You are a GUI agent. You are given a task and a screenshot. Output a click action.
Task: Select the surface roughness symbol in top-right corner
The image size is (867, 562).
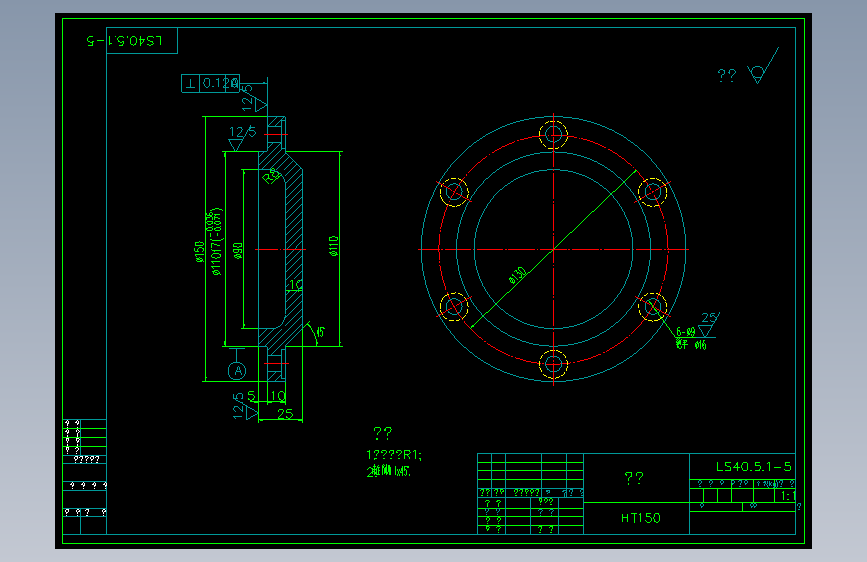tap(763, 66)
